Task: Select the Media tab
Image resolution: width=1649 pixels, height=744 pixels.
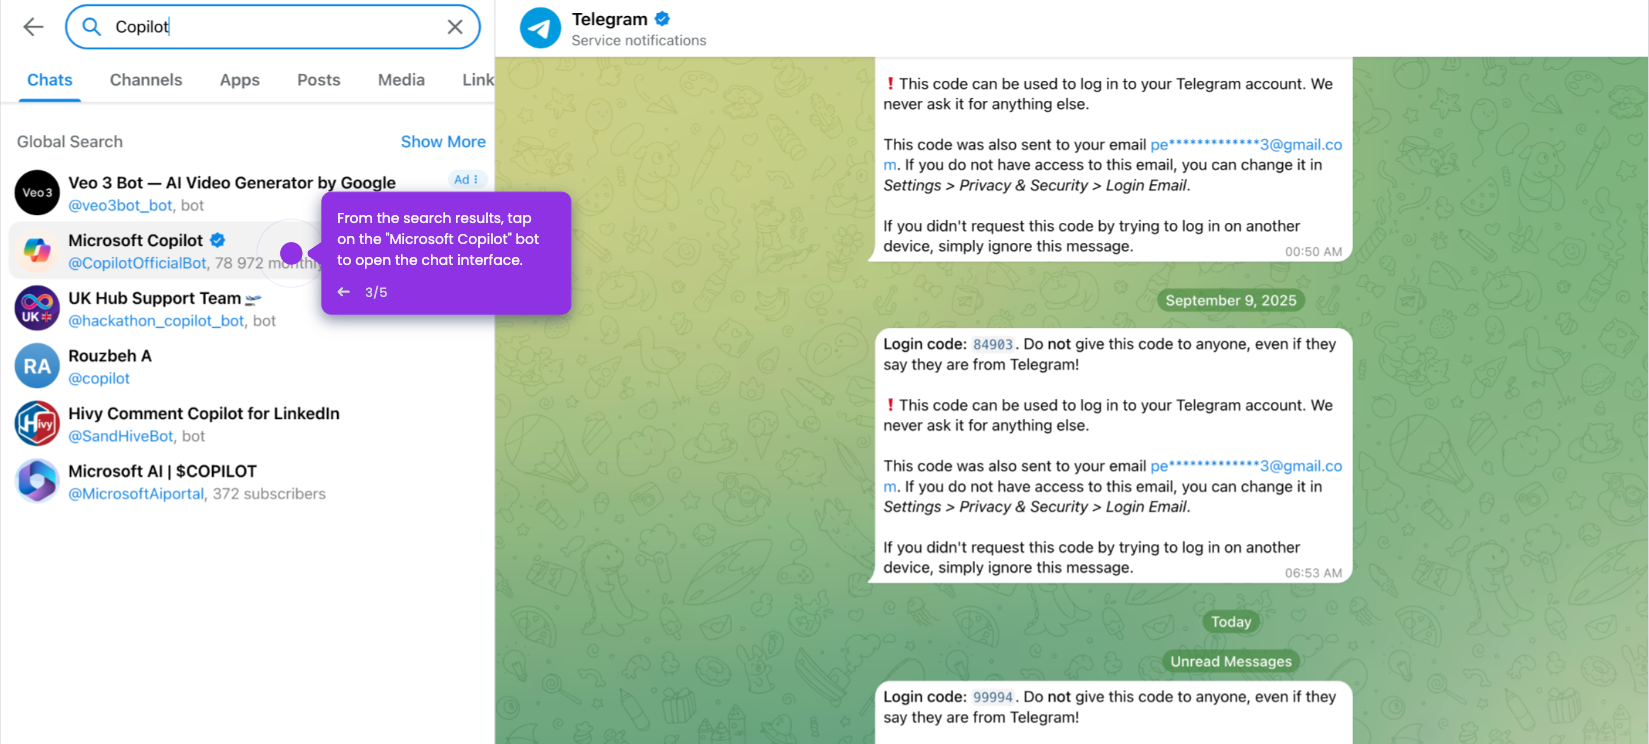Action: [401, 80]
